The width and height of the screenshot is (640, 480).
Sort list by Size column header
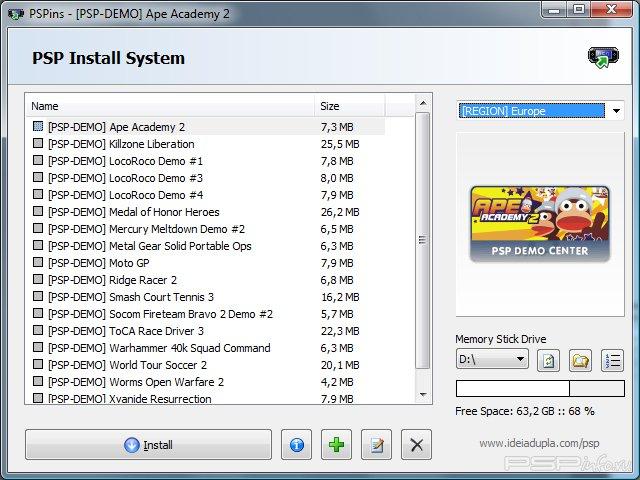pos(349,106)
